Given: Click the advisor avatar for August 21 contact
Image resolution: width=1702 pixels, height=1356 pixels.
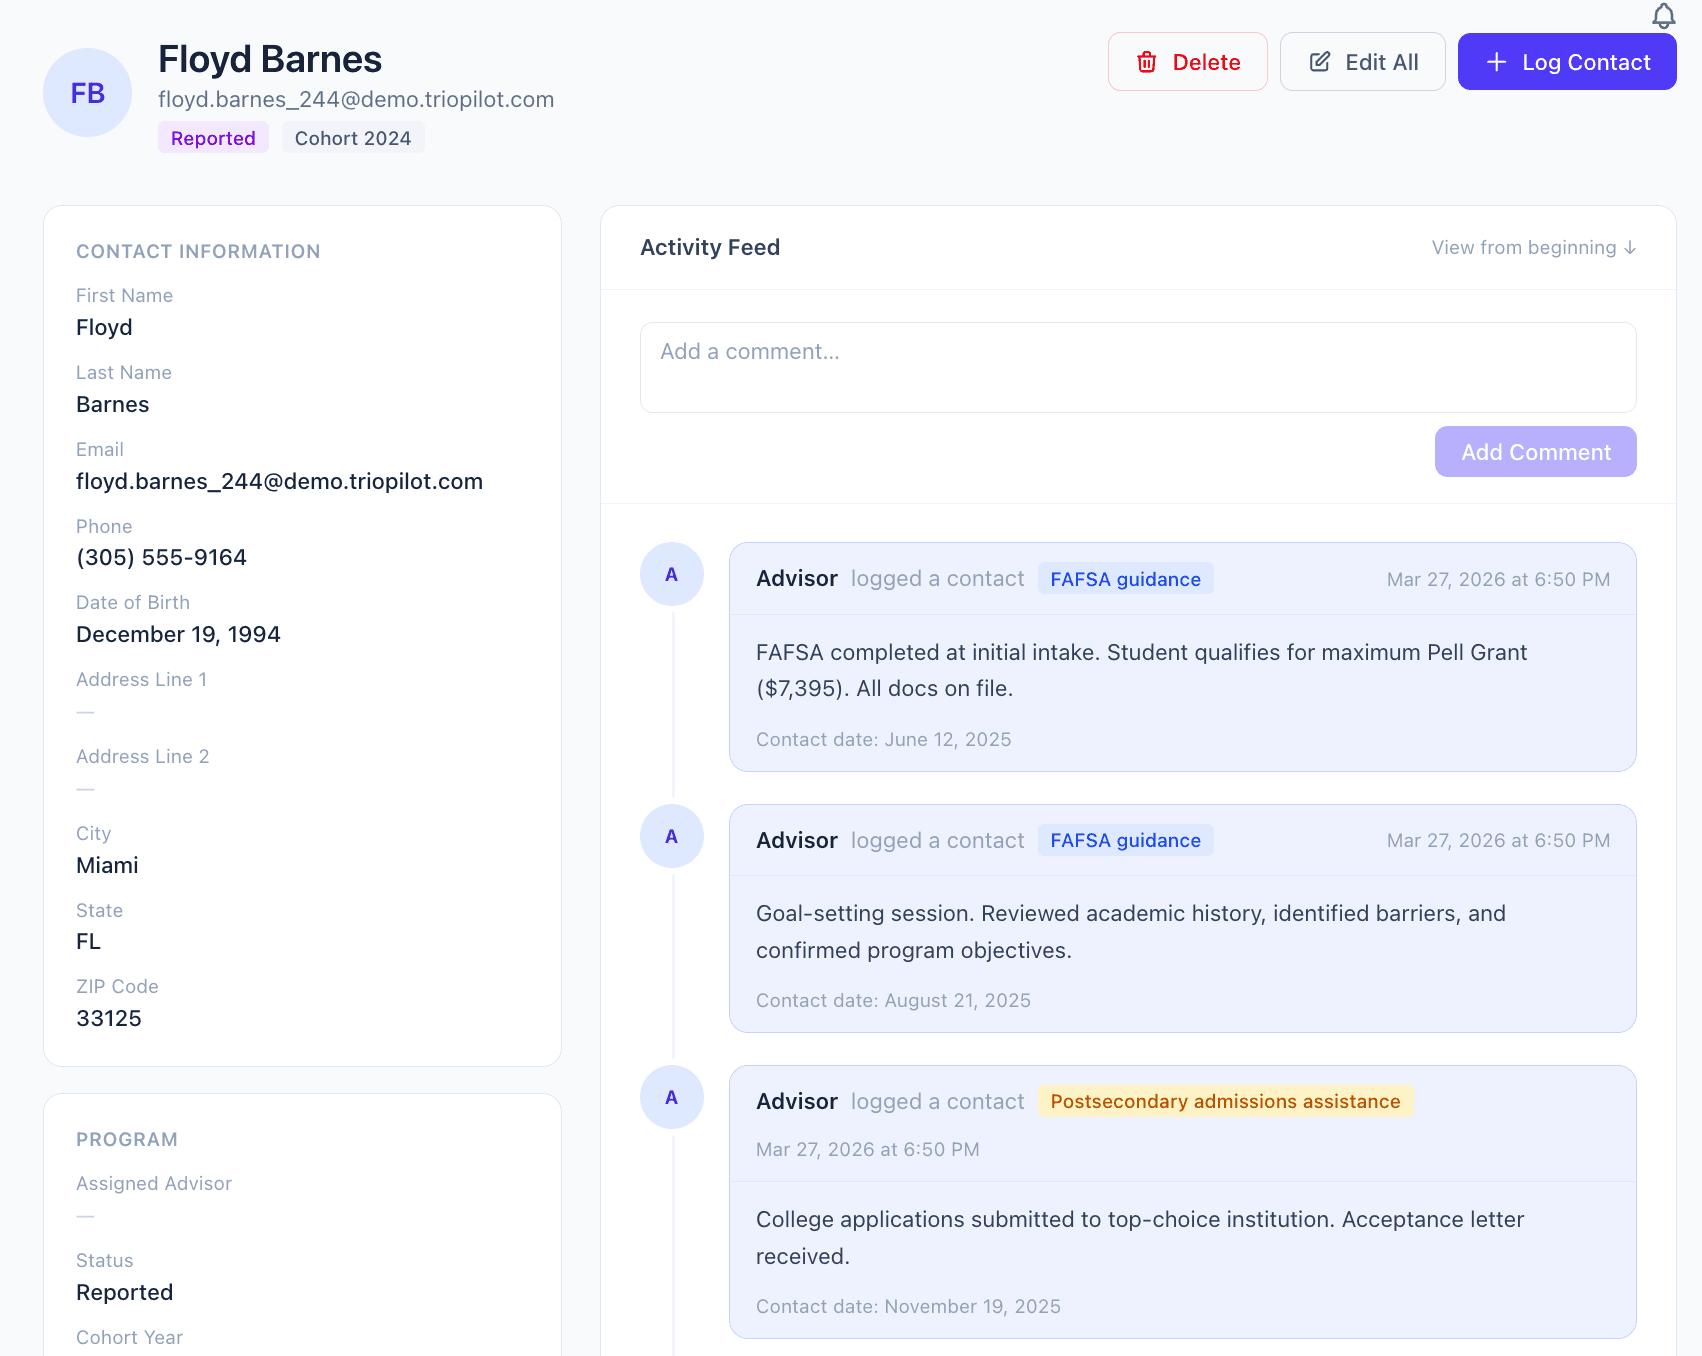Looking at the screenshot, I should click(672, 836).
